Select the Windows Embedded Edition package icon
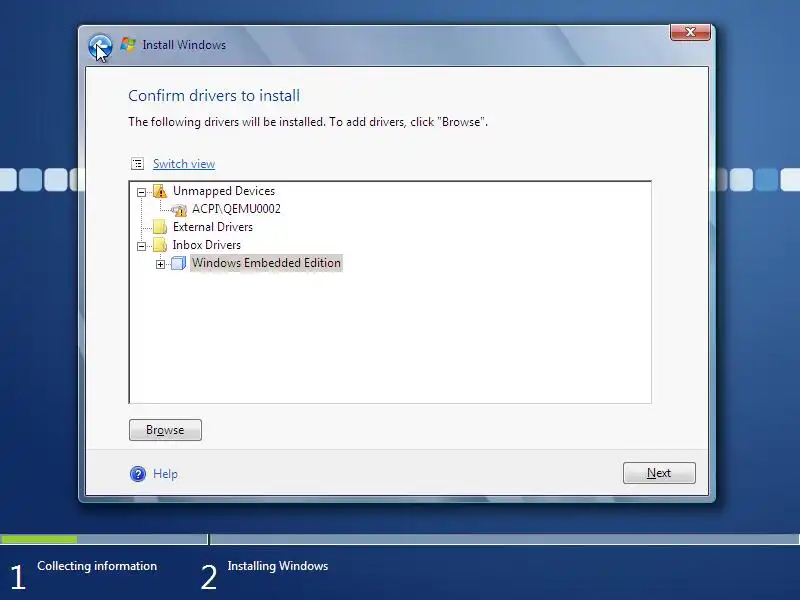 178,263
